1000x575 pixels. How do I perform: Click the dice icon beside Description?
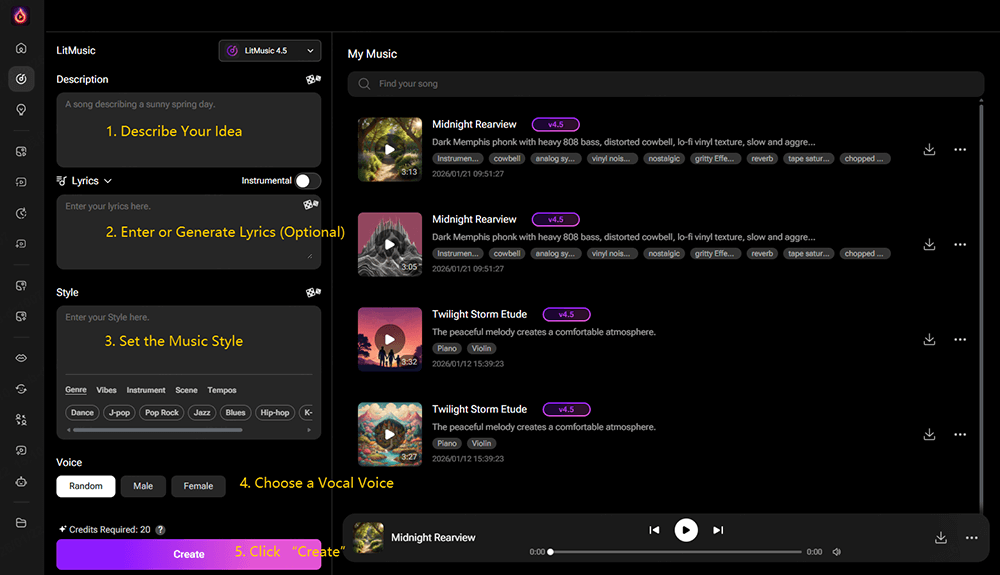pyautogui.click(x=312, y=79)
